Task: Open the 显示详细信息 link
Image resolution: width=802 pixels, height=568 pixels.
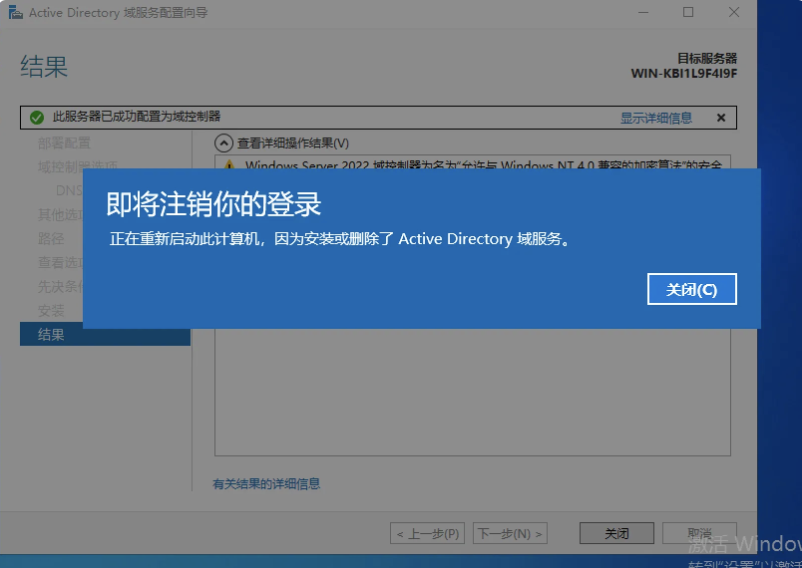Action: pyautogui.click(x=656, y=118)
